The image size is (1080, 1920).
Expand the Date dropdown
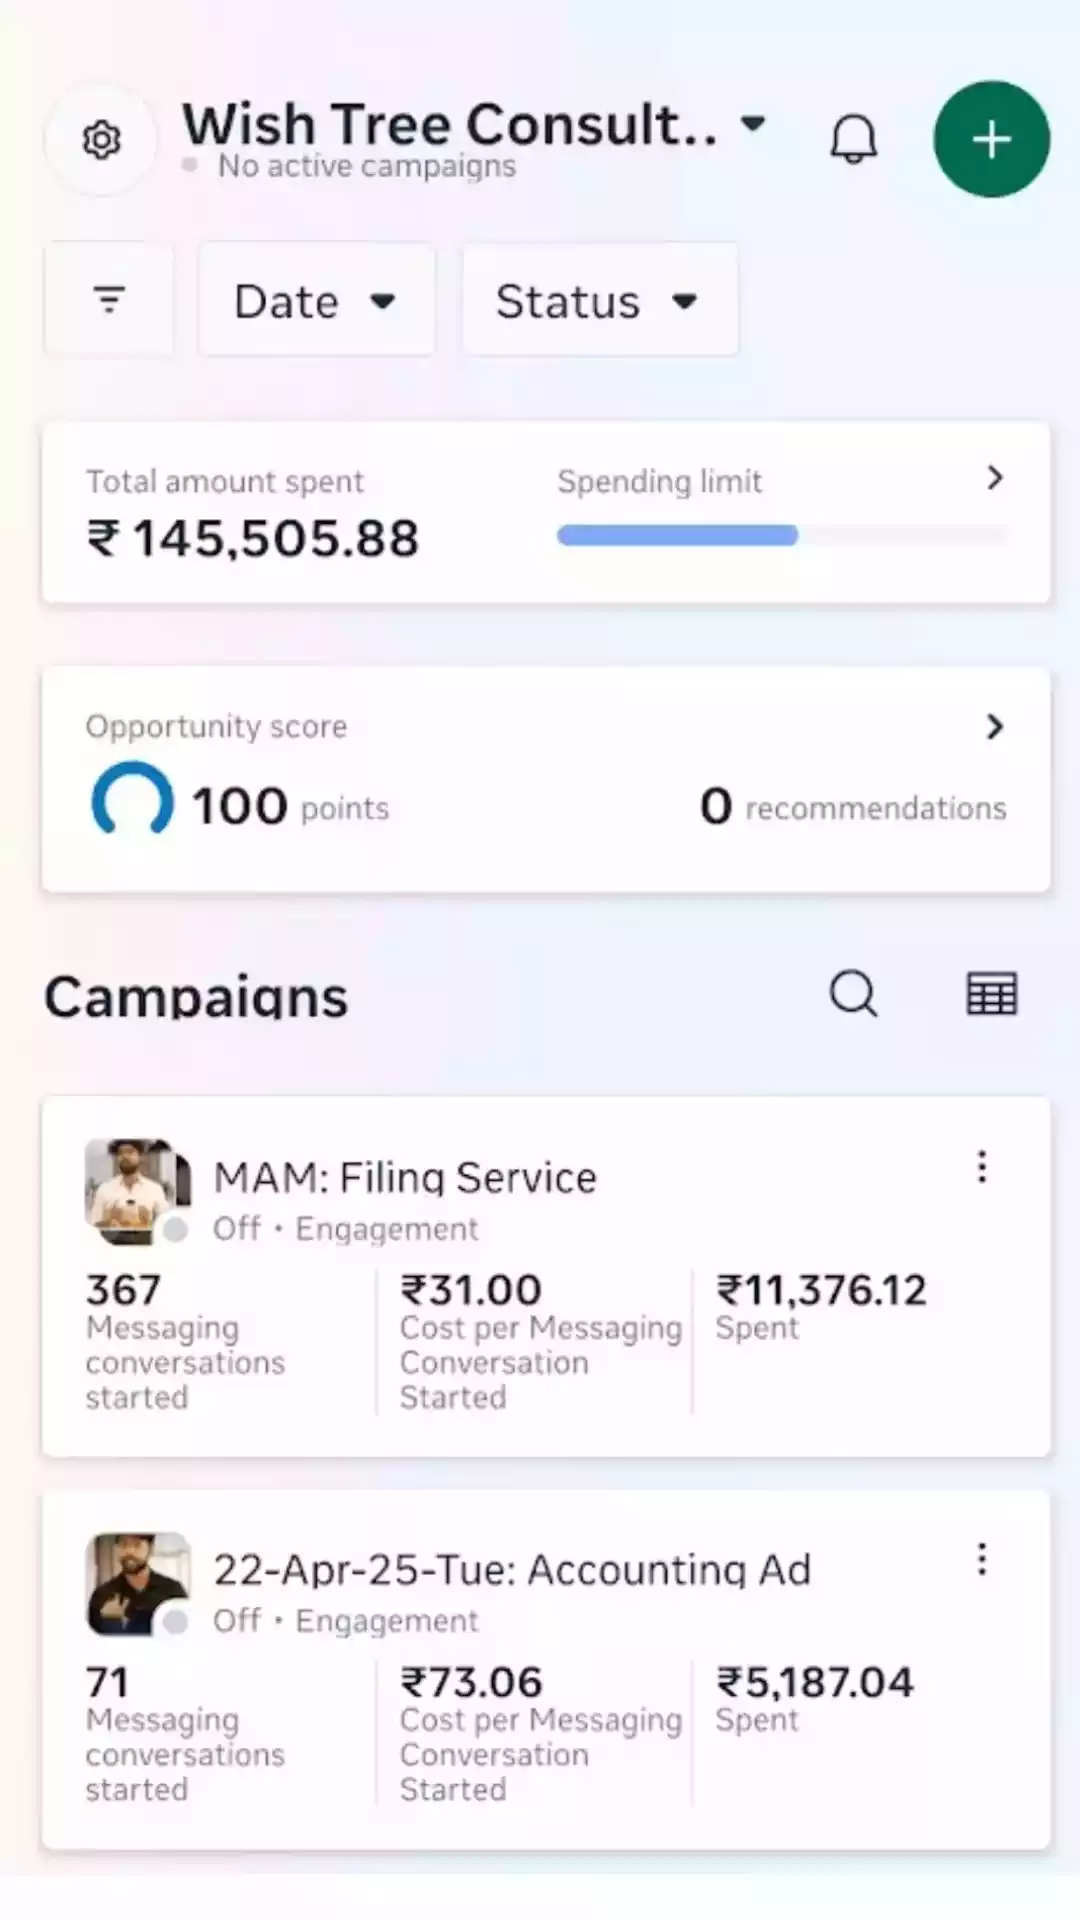316,300
